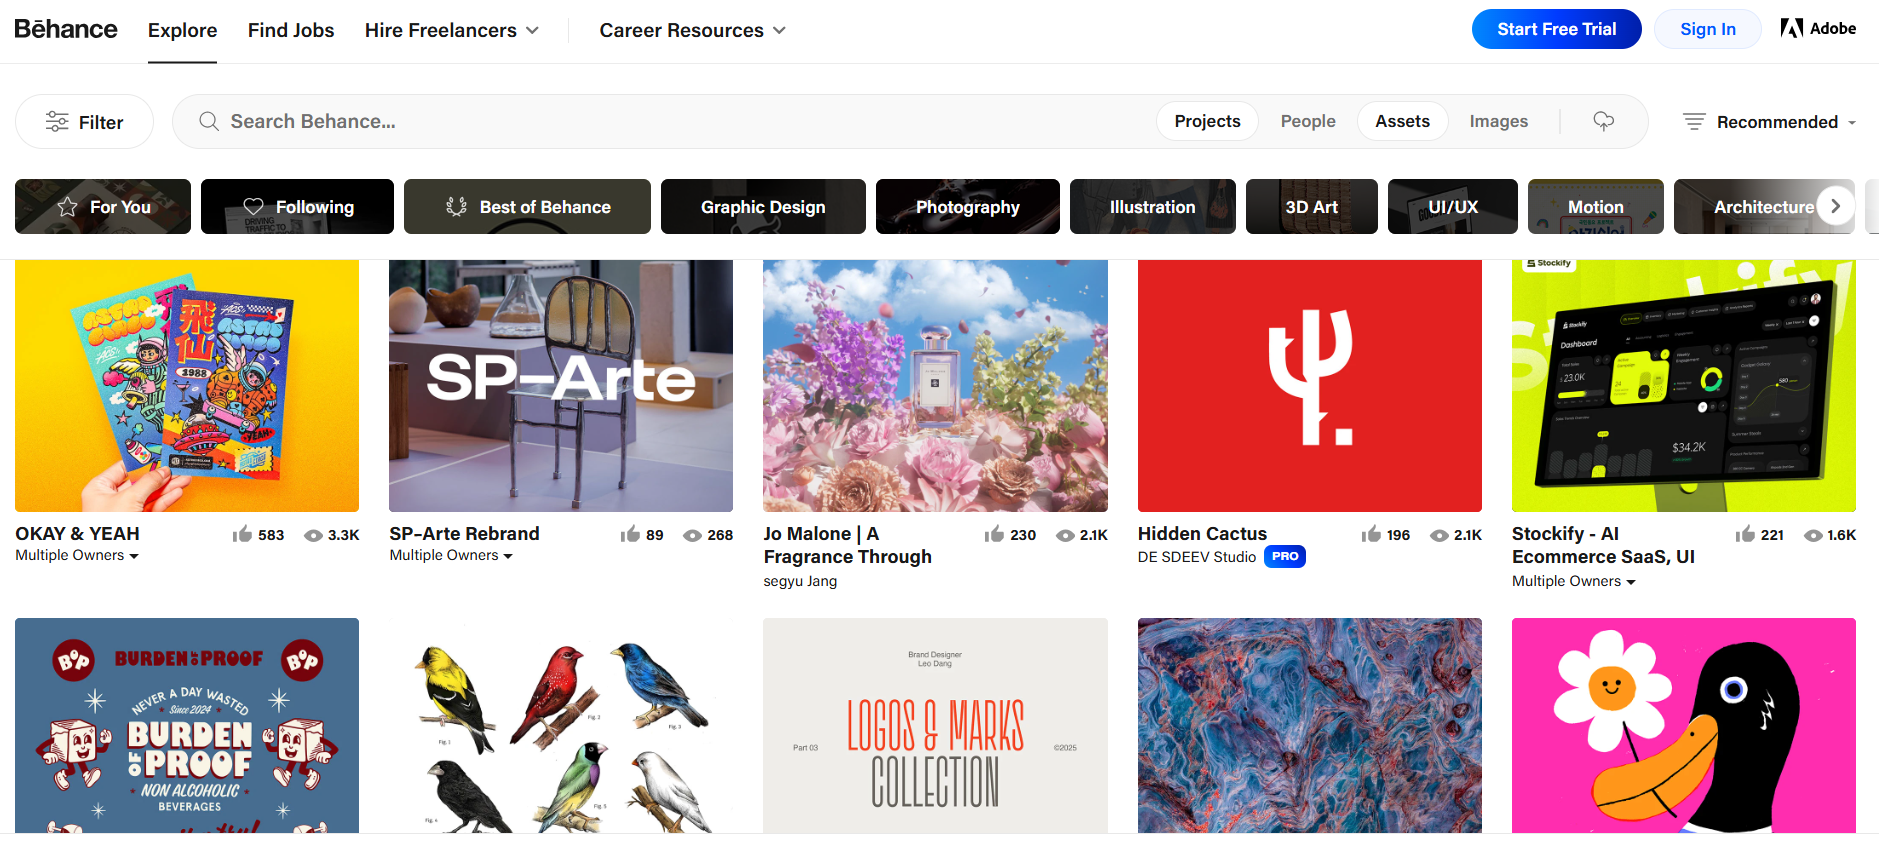Select the Illustration category
Image resolution: width=1879 pixels, height=843 pixels.
1153,207
